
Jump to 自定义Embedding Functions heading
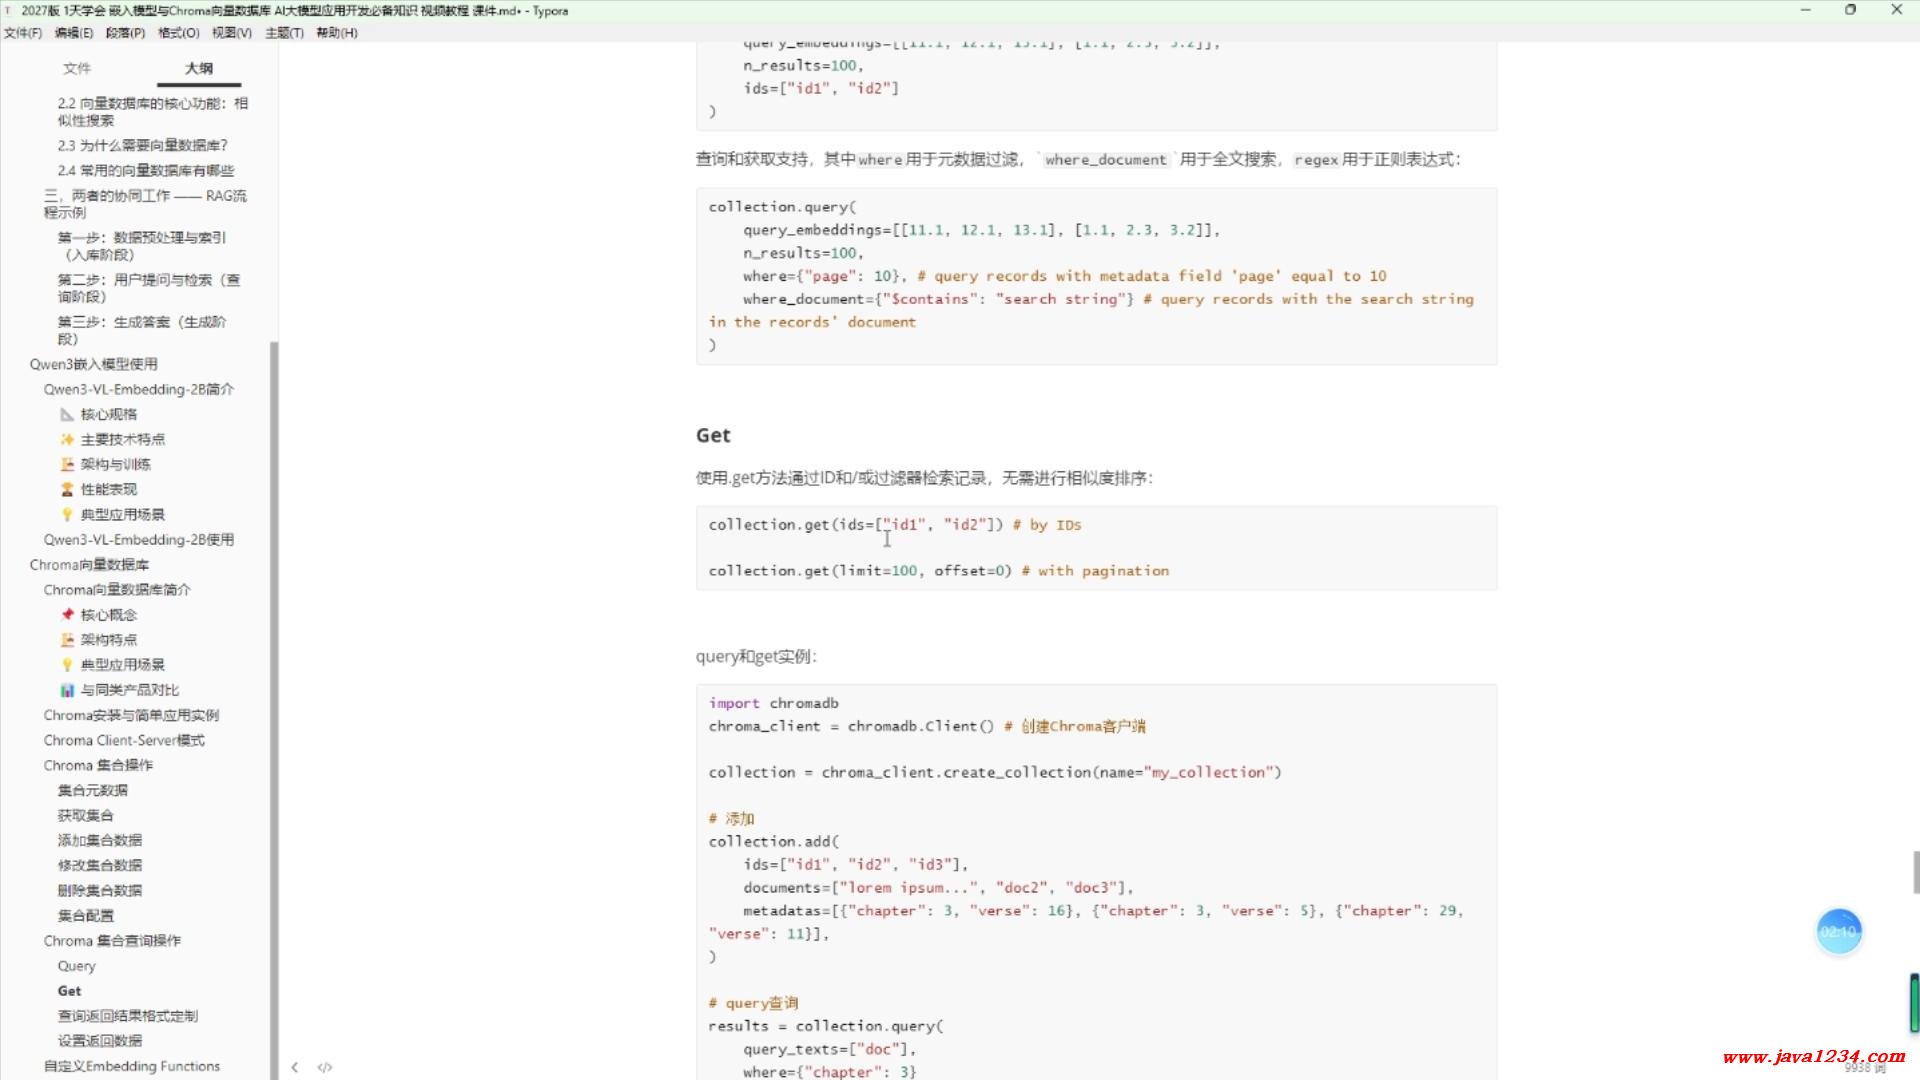coord(131,1066)
